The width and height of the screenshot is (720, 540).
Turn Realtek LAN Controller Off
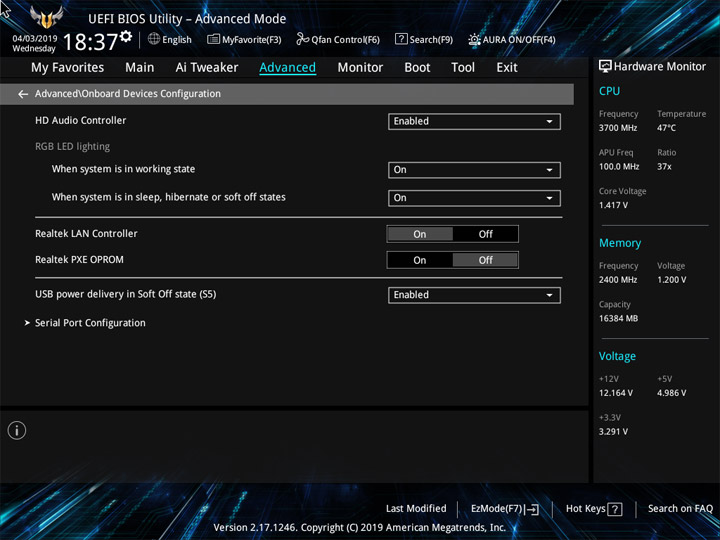coord(485,234)
